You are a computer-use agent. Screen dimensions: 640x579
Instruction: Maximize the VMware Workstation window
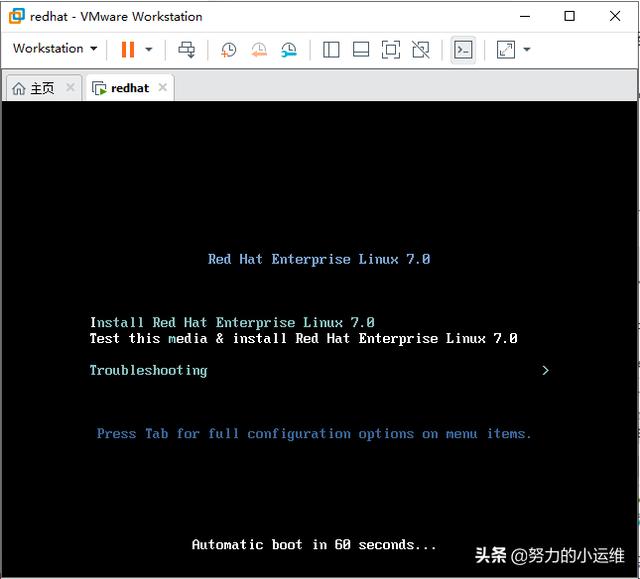click(x=569, y=16)
